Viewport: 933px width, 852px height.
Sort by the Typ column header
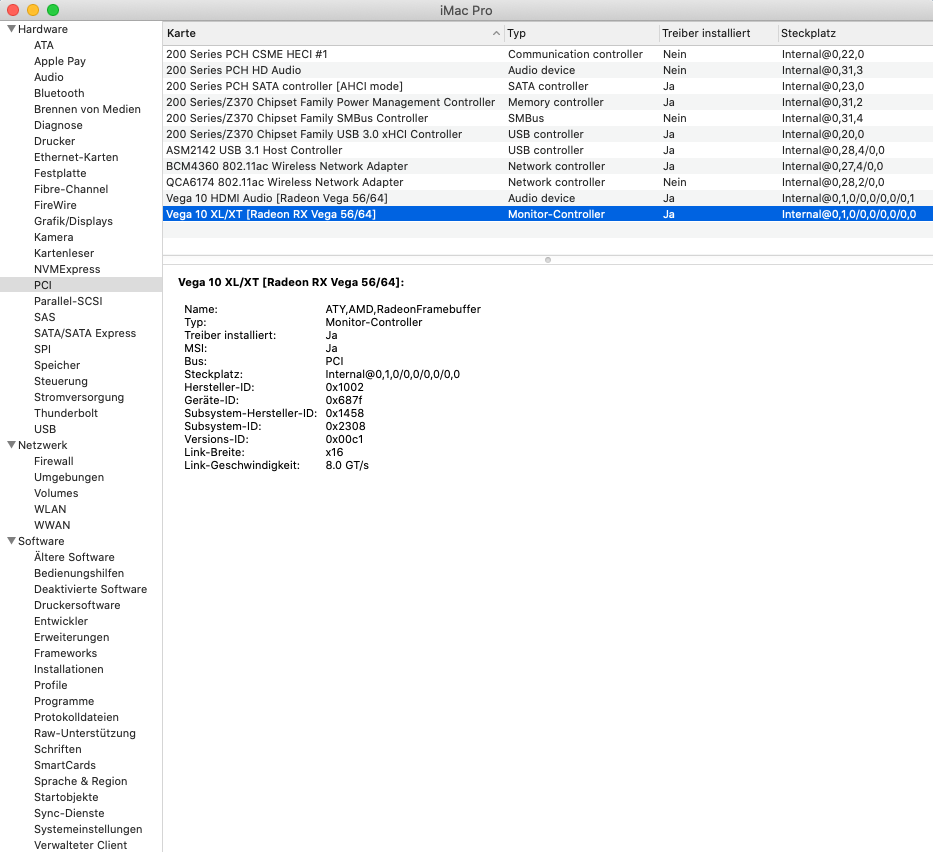582,33
